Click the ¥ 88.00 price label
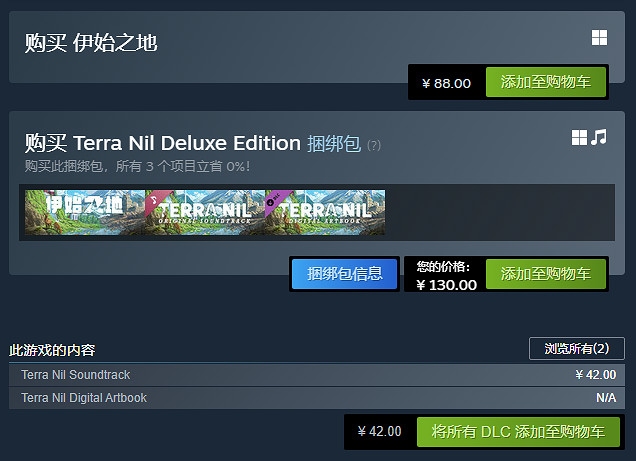Viewport: 636px width, 461px height. (x=446, y=83)
